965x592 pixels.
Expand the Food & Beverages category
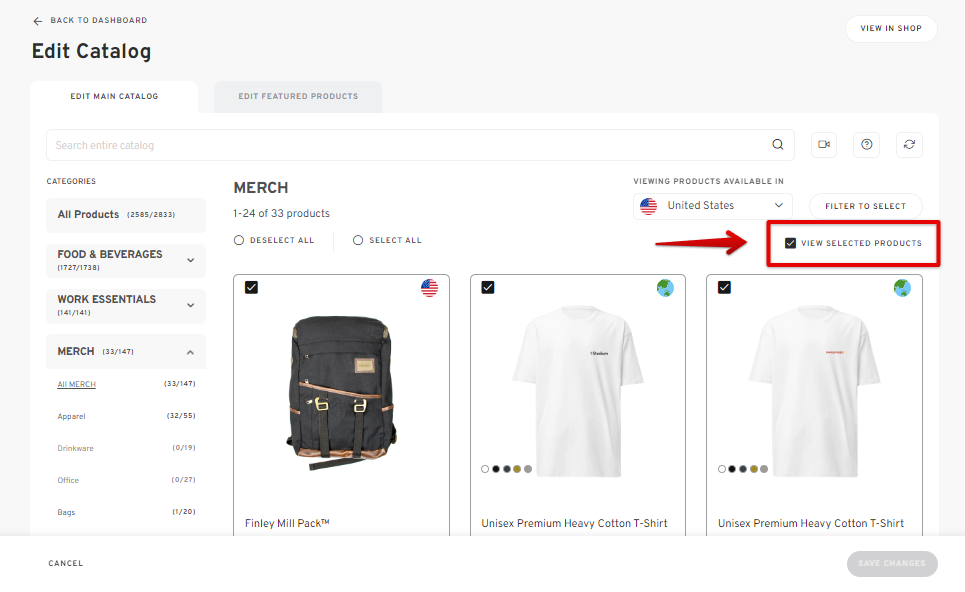(x=191, y=260)
